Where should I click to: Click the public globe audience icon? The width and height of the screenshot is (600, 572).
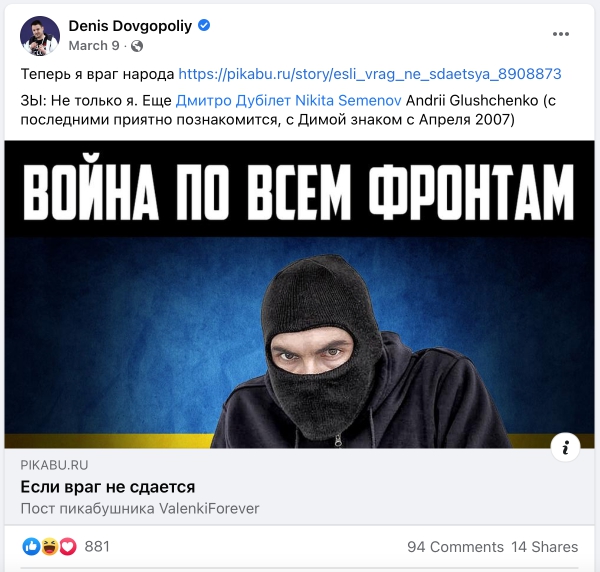pyautogui.click(x=137, y=46)
